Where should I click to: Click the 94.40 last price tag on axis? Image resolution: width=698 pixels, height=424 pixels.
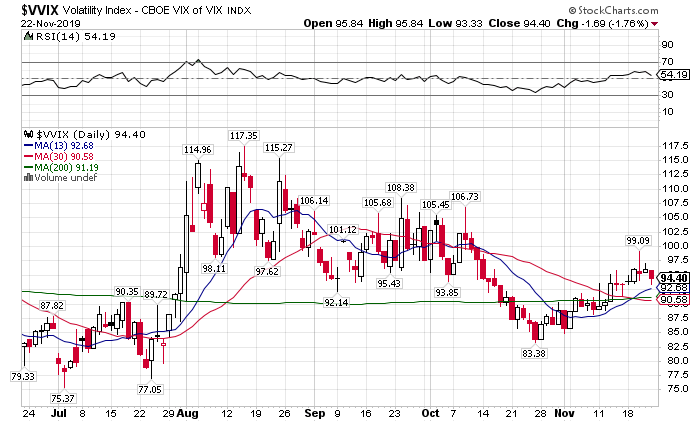(x=675, y=278)
